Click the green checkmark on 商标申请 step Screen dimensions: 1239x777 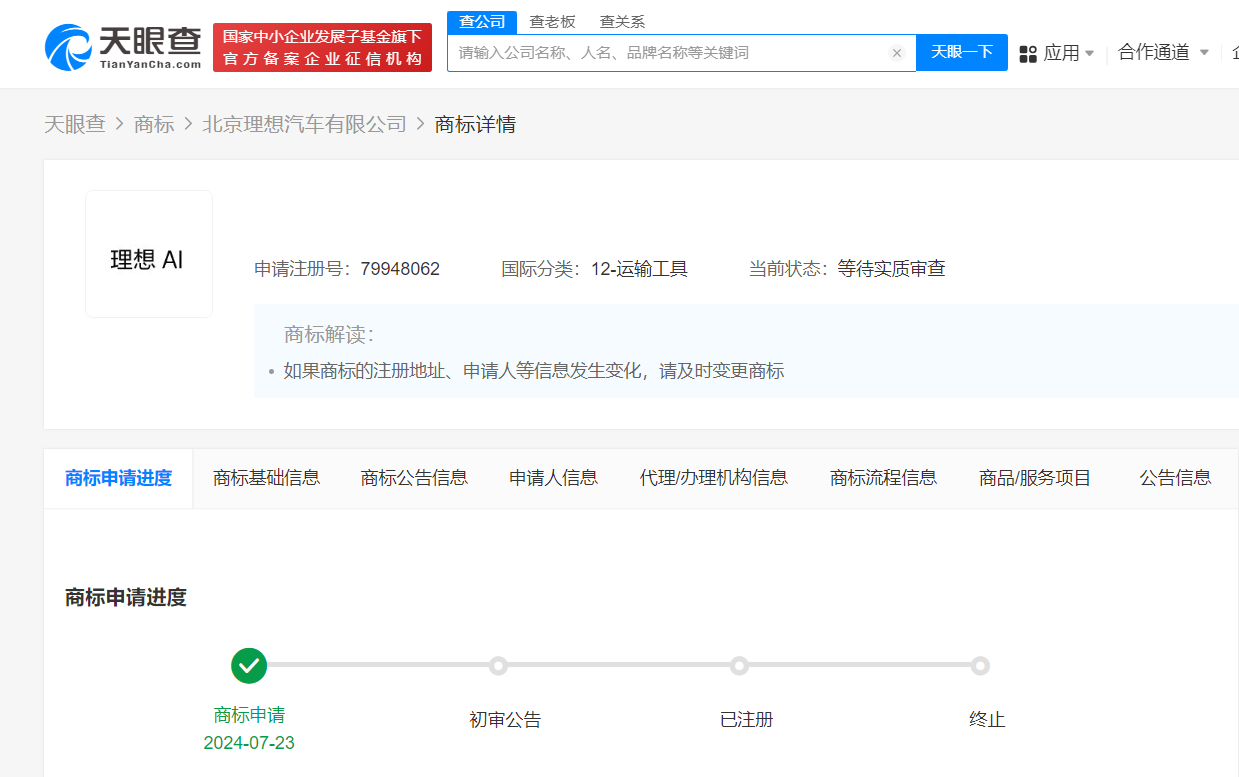point(249,665)
